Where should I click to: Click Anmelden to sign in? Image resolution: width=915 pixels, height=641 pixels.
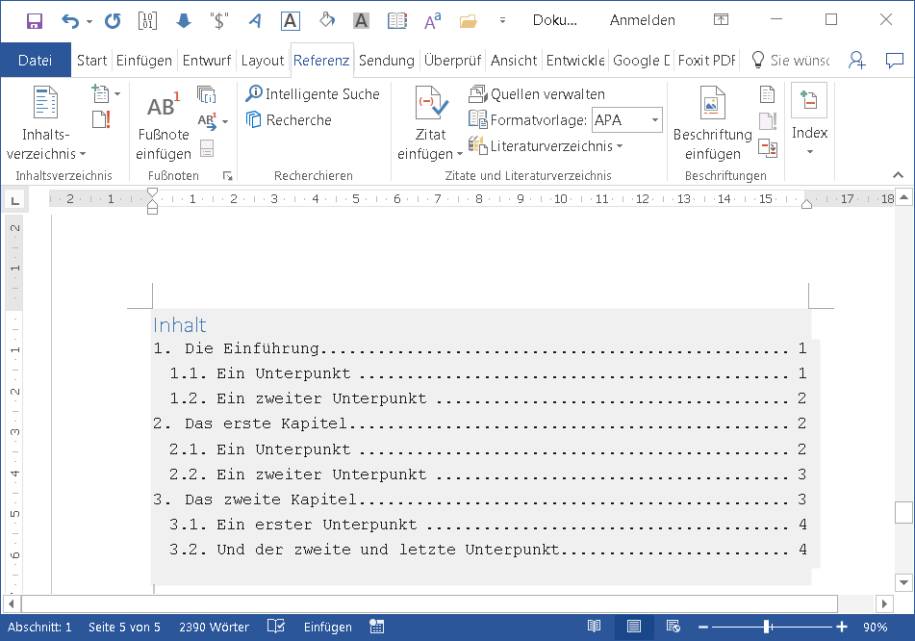point(642,20)
